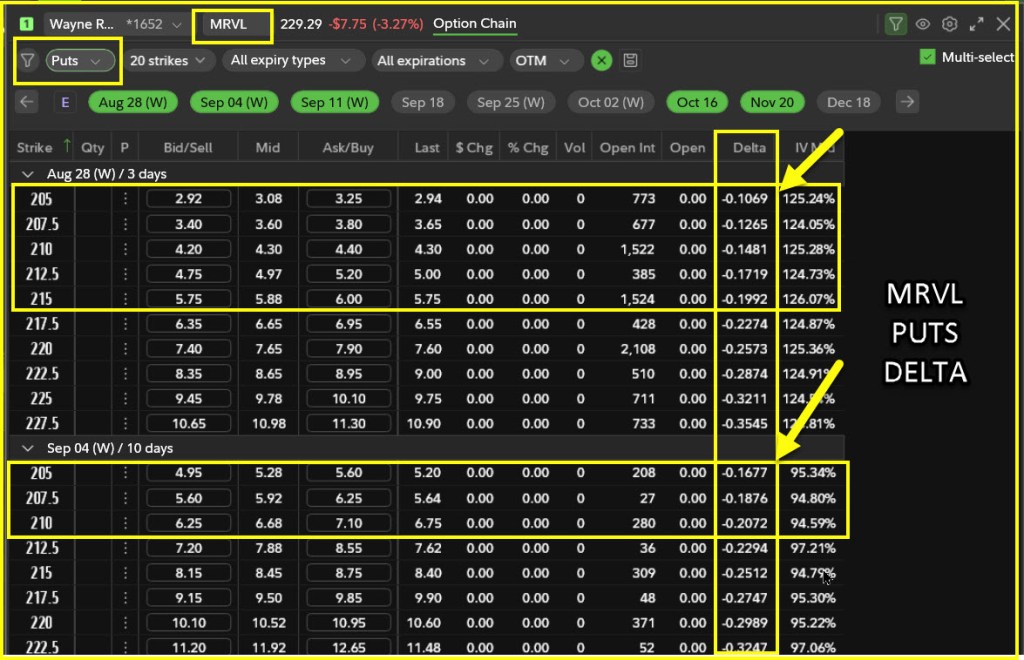This screenshot has width=1024, height=660.
Task: Open the Wayne R... account dropdown
Action: click(116, 24)
